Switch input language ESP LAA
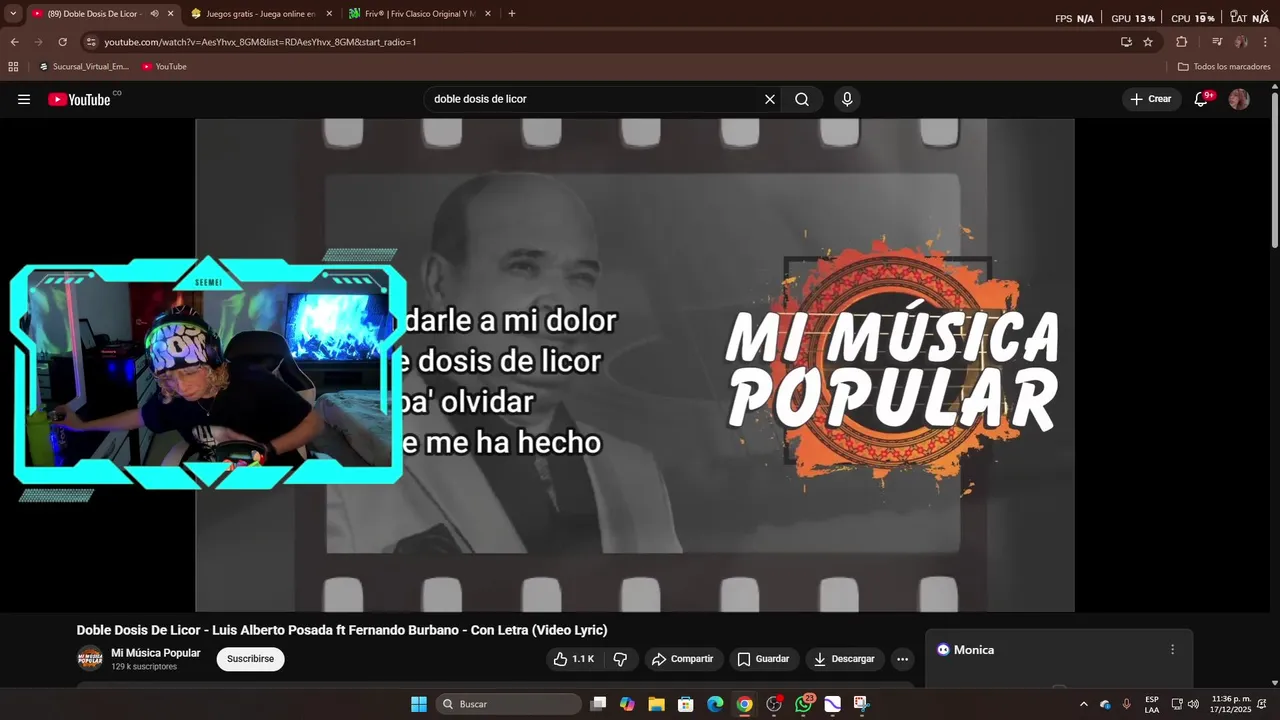Screen dimensions: 1280x720 (x=1152, y=704)
